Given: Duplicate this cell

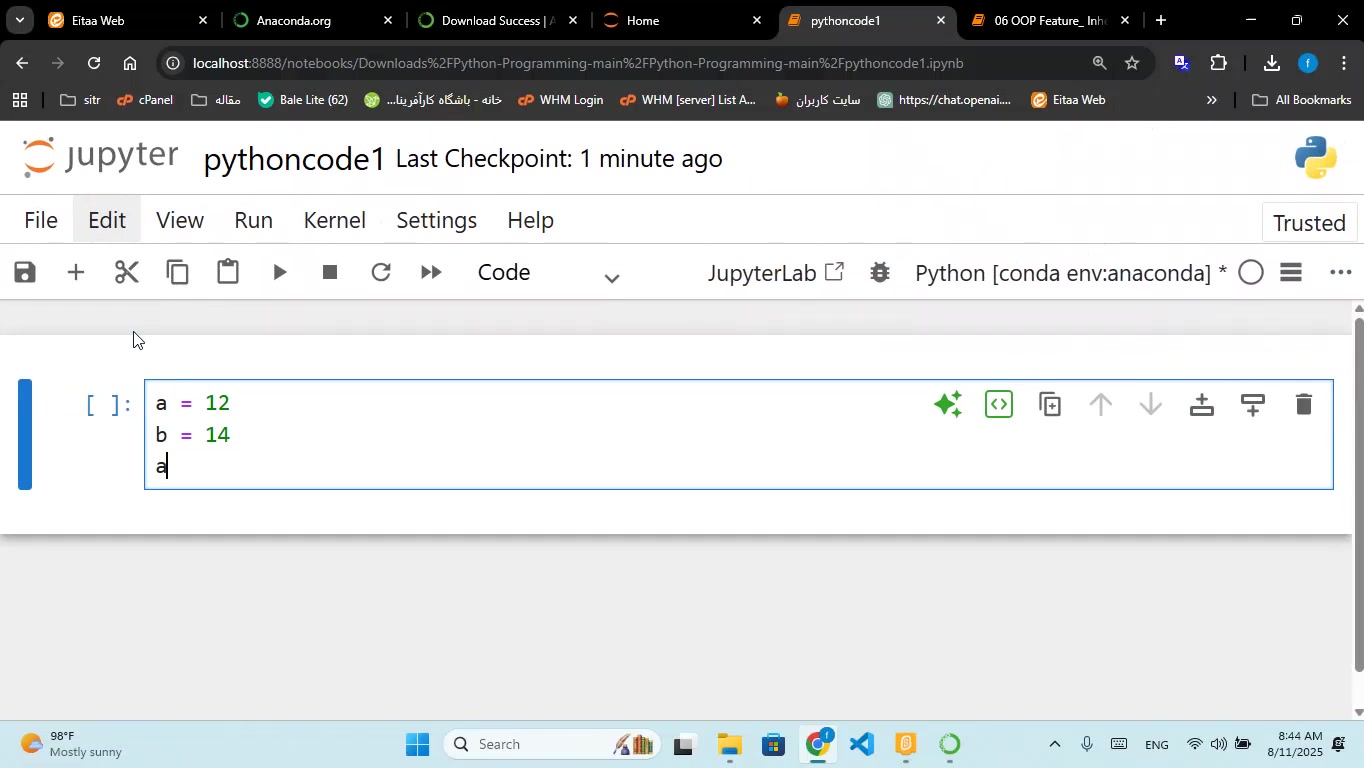Looking at the screenshot, I should pyautogui.click(x=1049, y=404).
